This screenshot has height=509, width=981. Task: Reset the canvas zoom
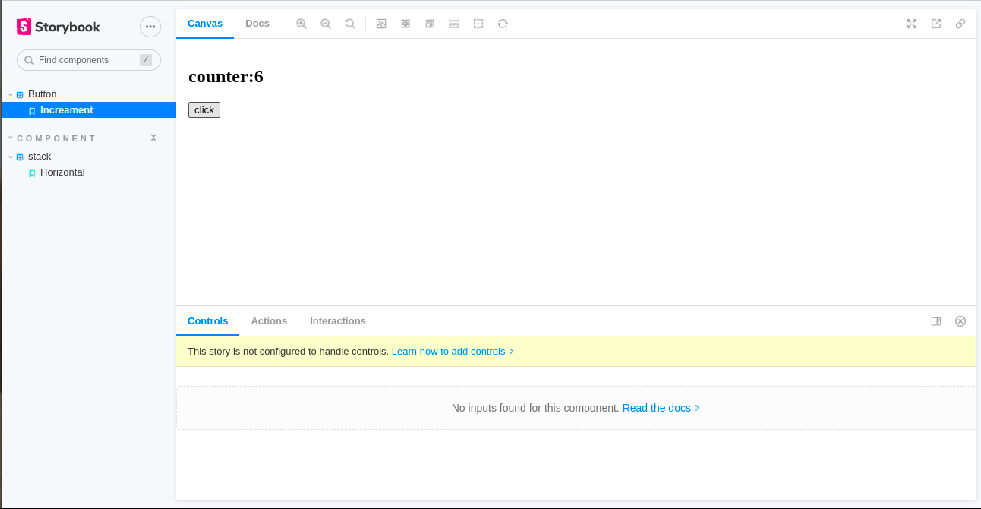(x=350, y=24)
